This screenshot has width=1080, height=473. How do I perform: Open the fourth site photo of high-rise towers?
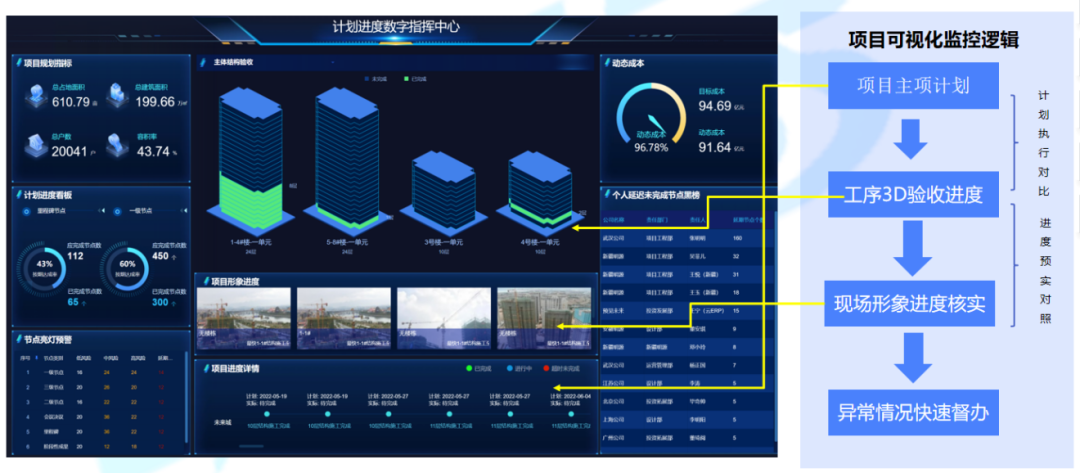544,317
